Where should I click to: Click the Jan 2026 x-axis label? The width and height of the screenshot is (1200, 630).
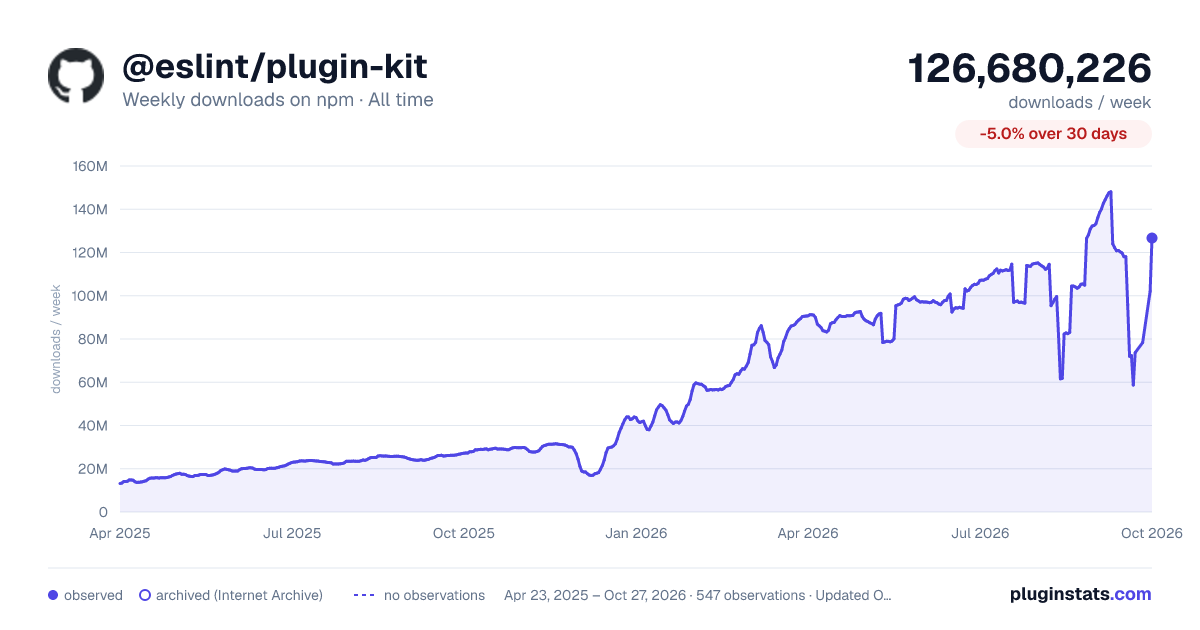pos(637,533)
